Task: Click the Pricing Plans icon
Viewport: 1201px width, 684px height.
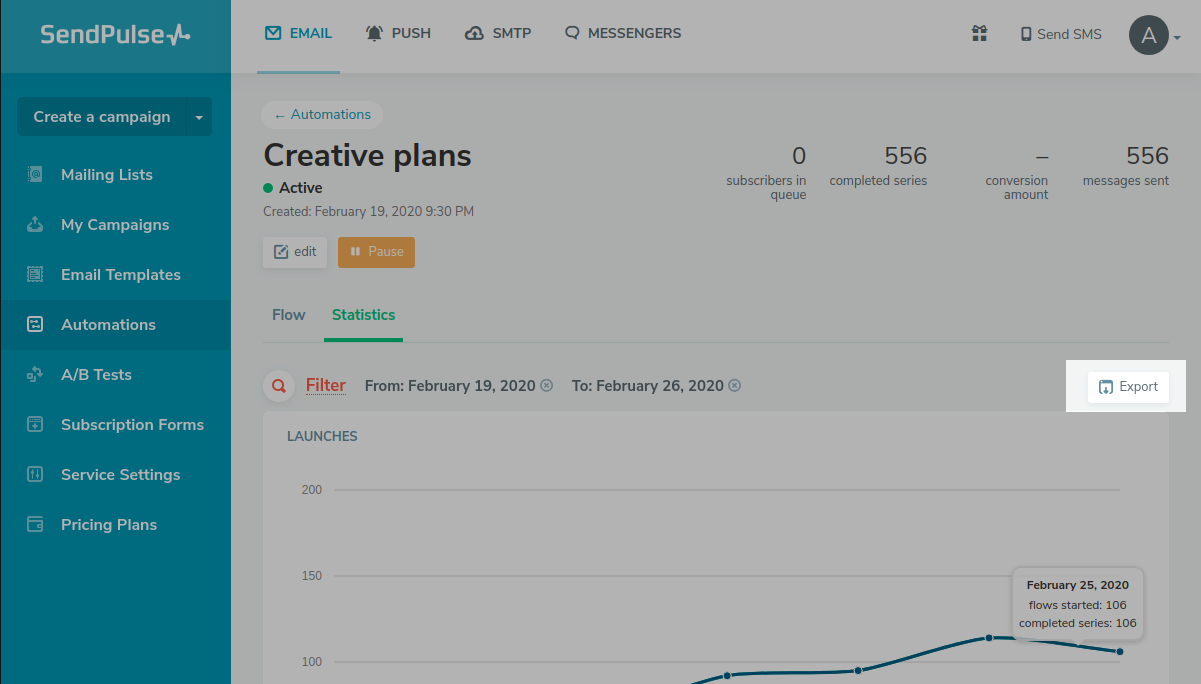Action: point(35,525)
